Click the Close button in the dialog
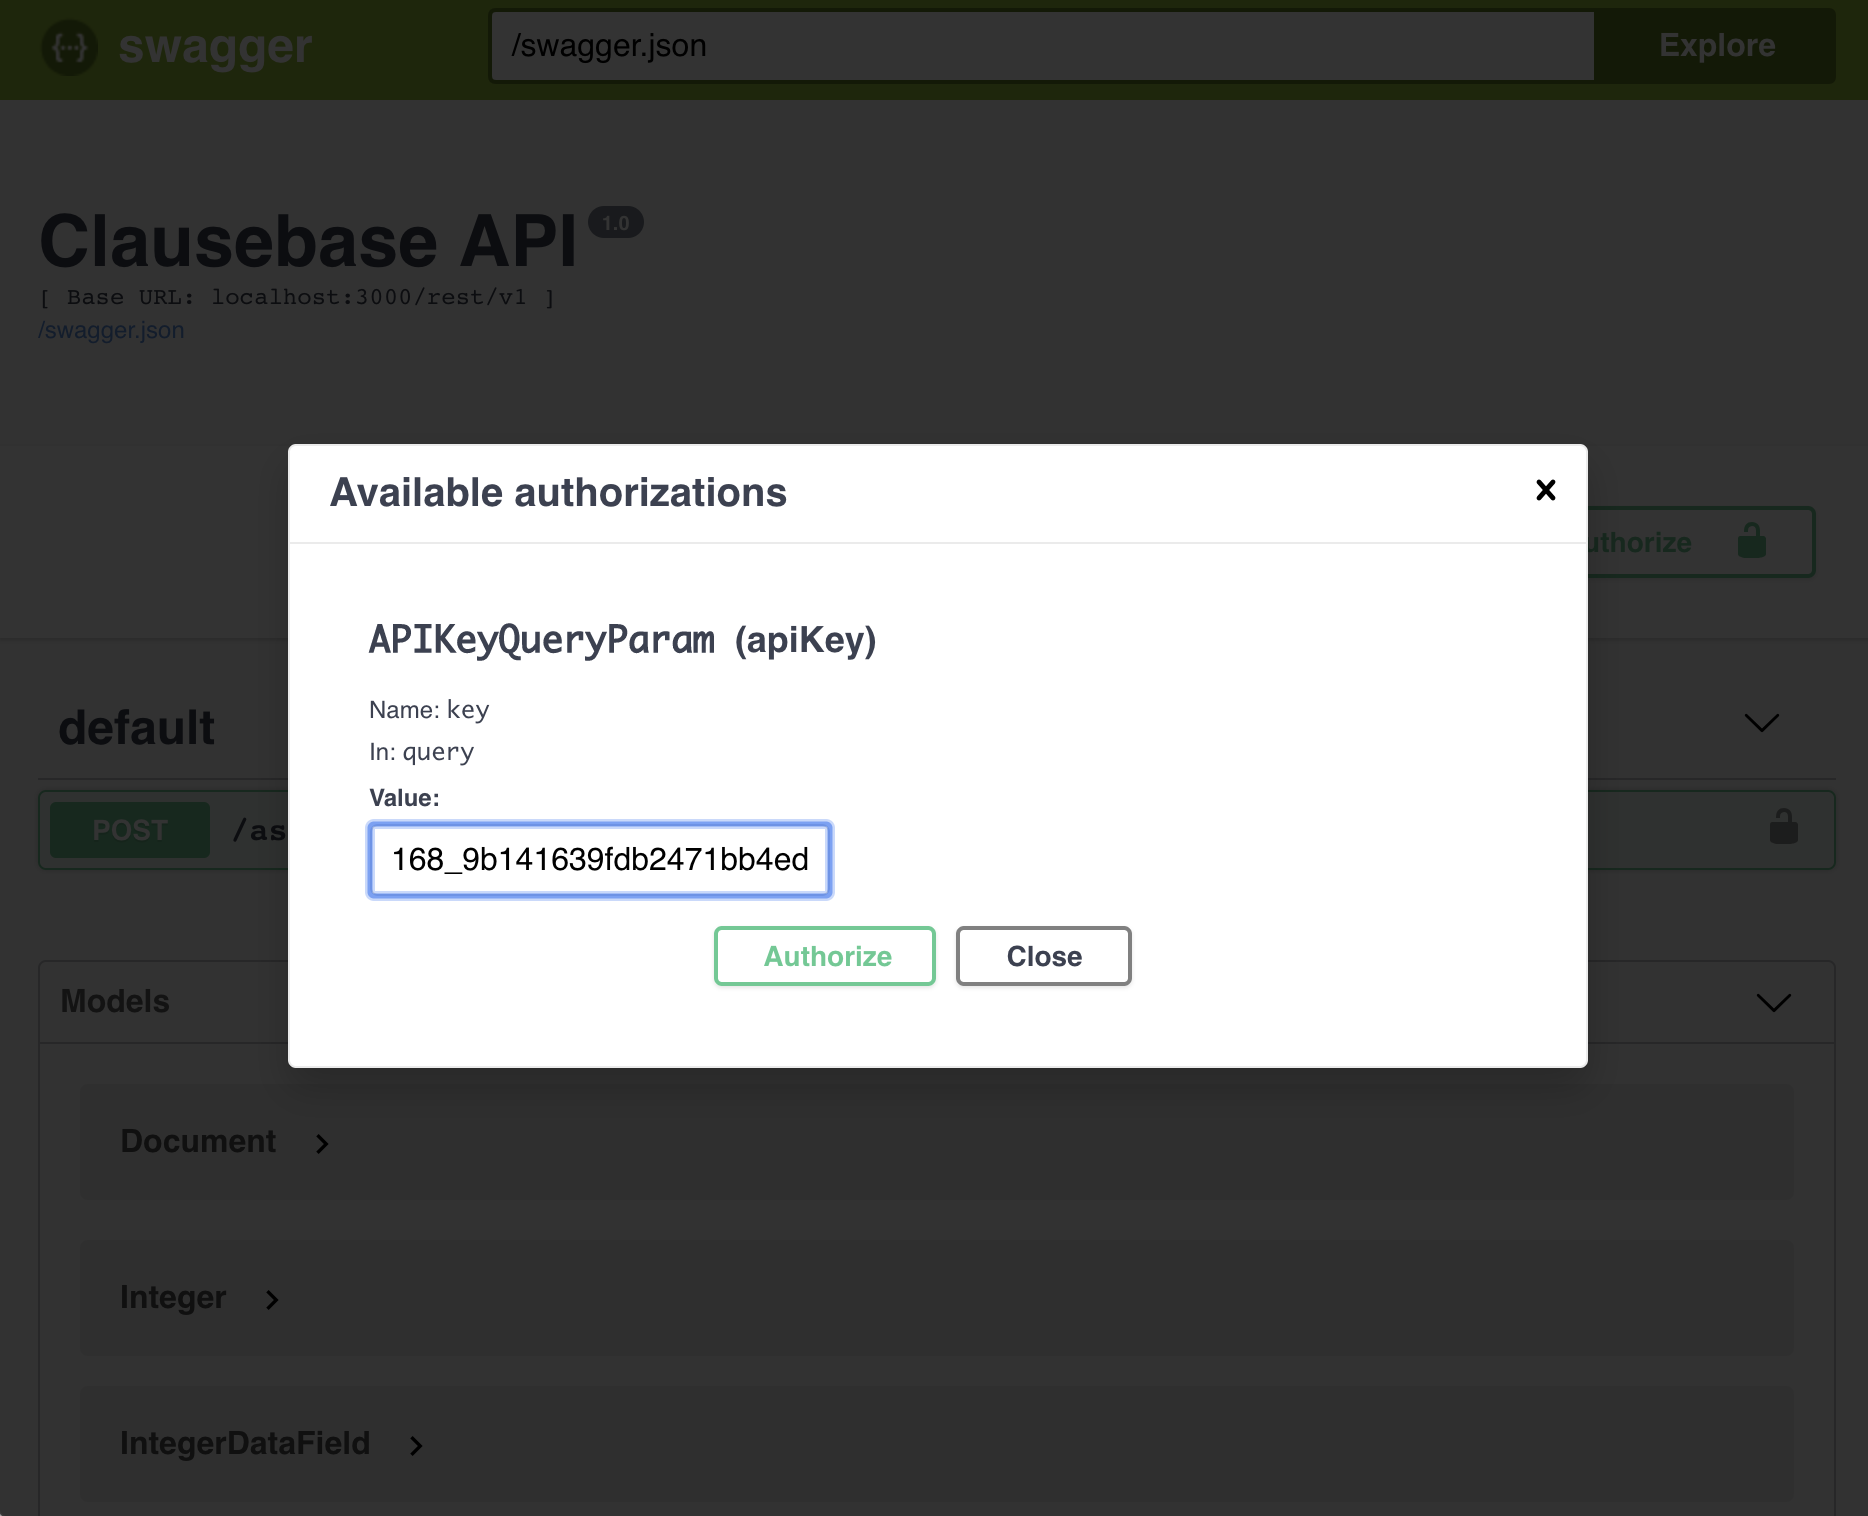Image resolution: width=1868 pixels, height=1516 pixels. click(x=1043, y=956)
